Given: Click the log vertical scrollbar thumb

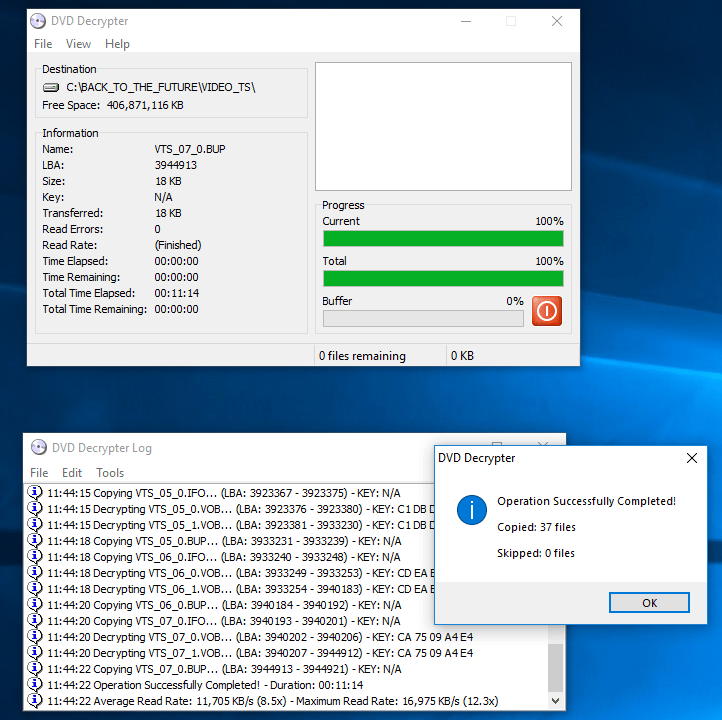Looking at the screenshot, I should click(x=556, y=668).
